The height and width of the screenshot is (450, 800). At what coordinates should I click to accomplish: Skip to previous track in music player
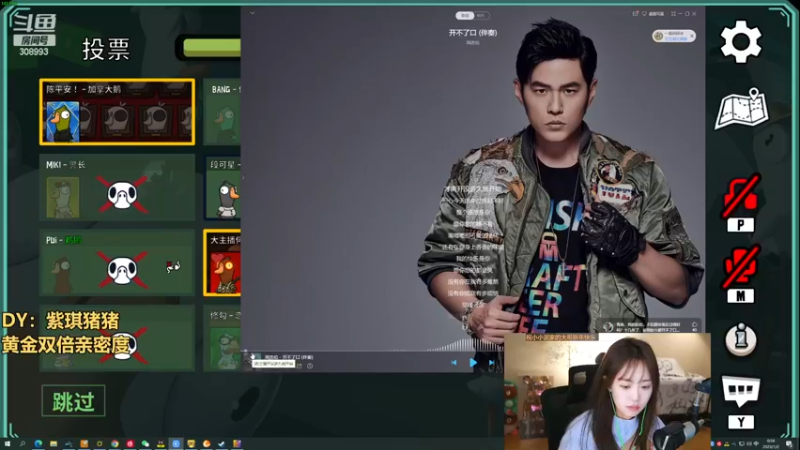click(x=454, y=363)
